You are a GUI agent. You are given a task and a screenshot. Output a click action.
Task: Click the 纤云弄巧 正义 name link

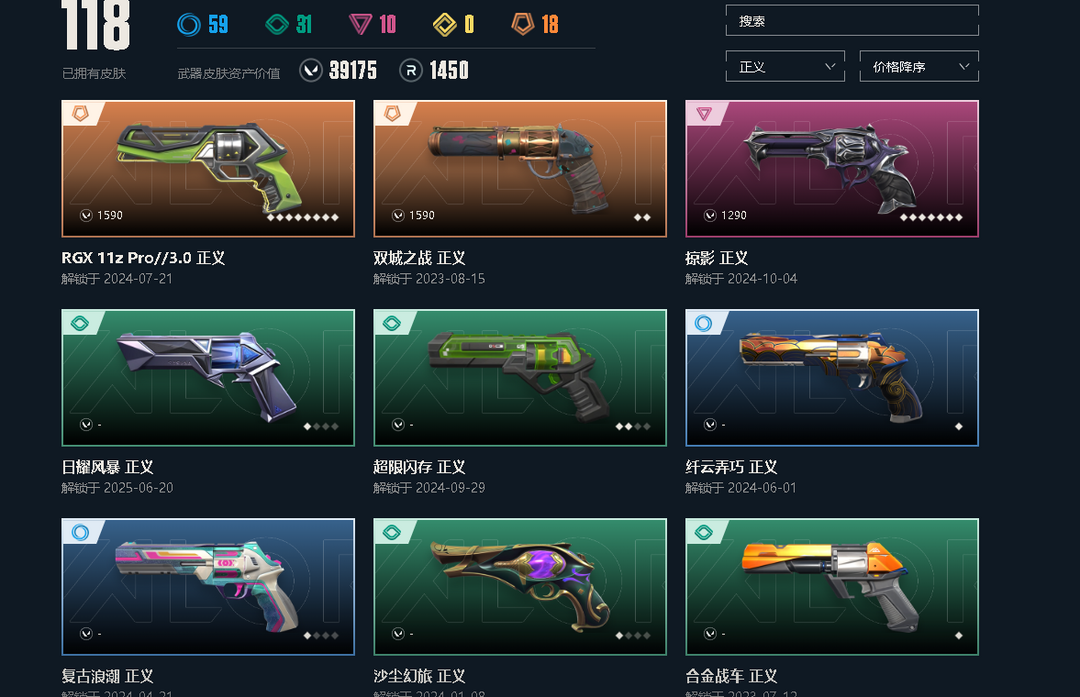(x=731, y=467)
